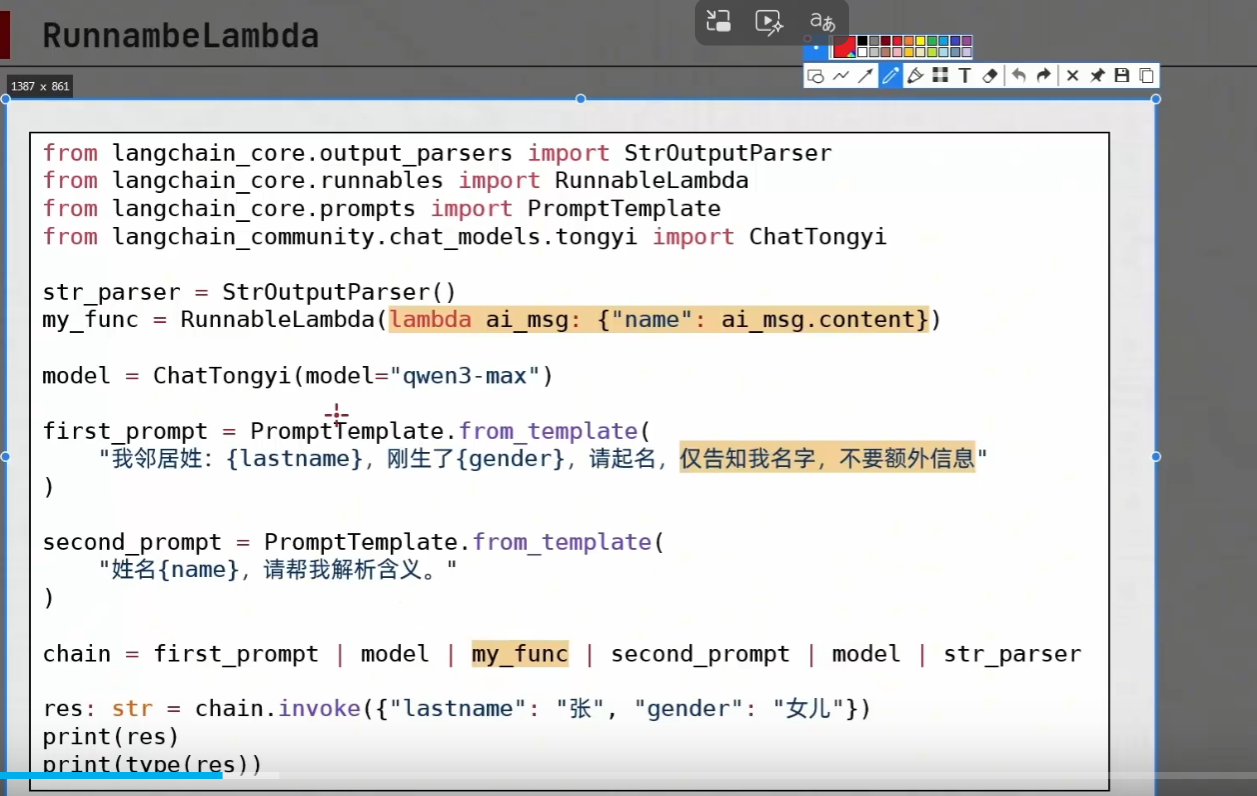Copy the screenshot to clipboard
1257x796 pixels.
[1147, 76]
